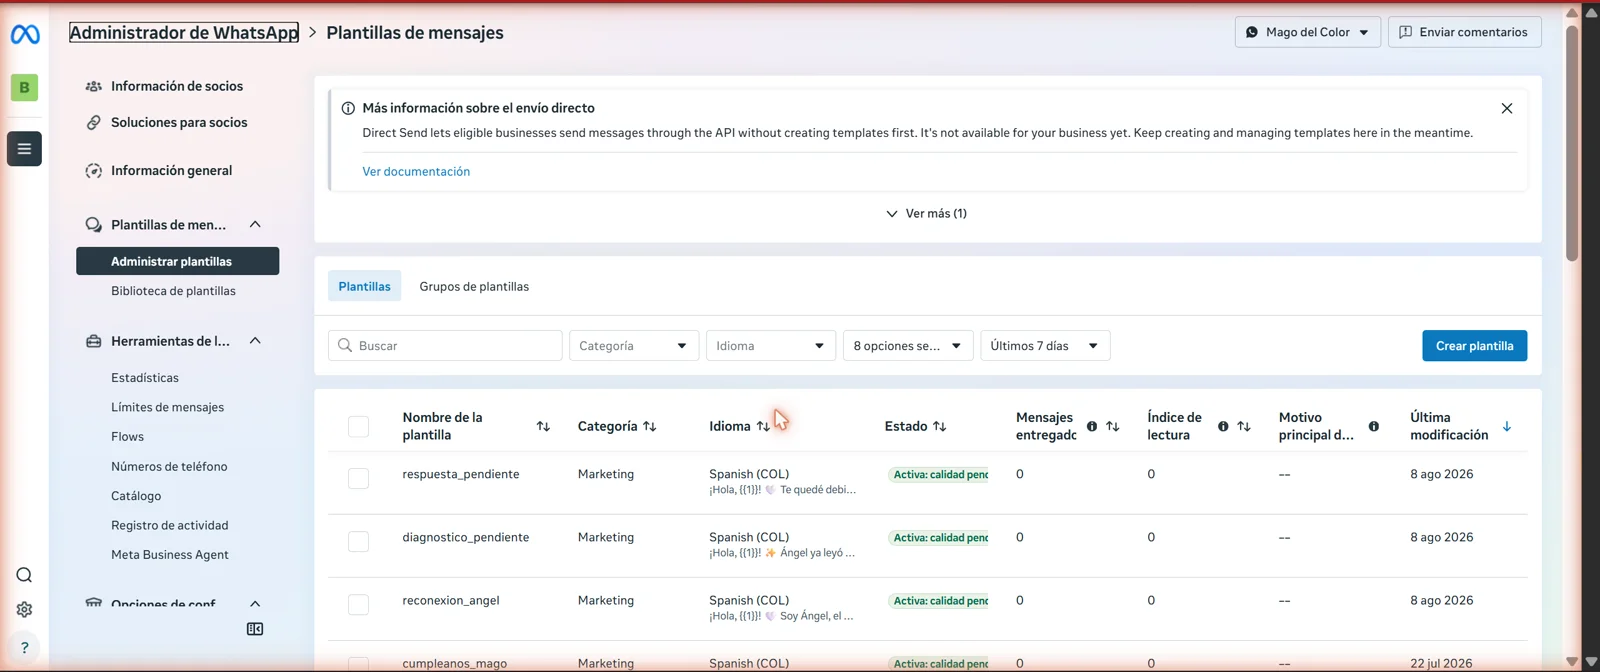Click the info icon in the banner title

[348, 108]
